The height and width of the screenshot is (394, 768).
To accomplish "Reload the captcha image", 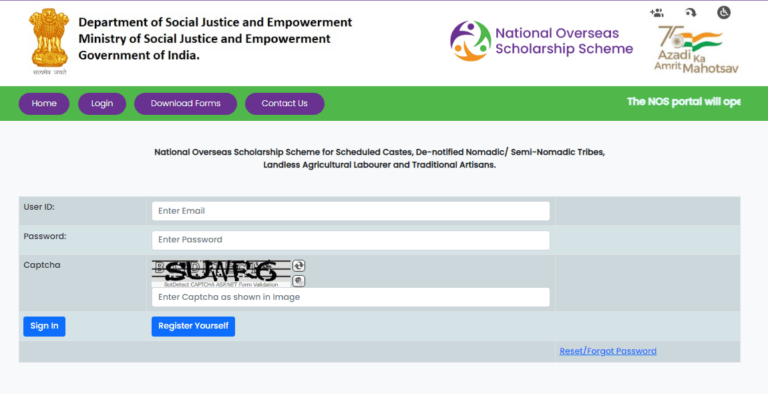I will 299,266.
